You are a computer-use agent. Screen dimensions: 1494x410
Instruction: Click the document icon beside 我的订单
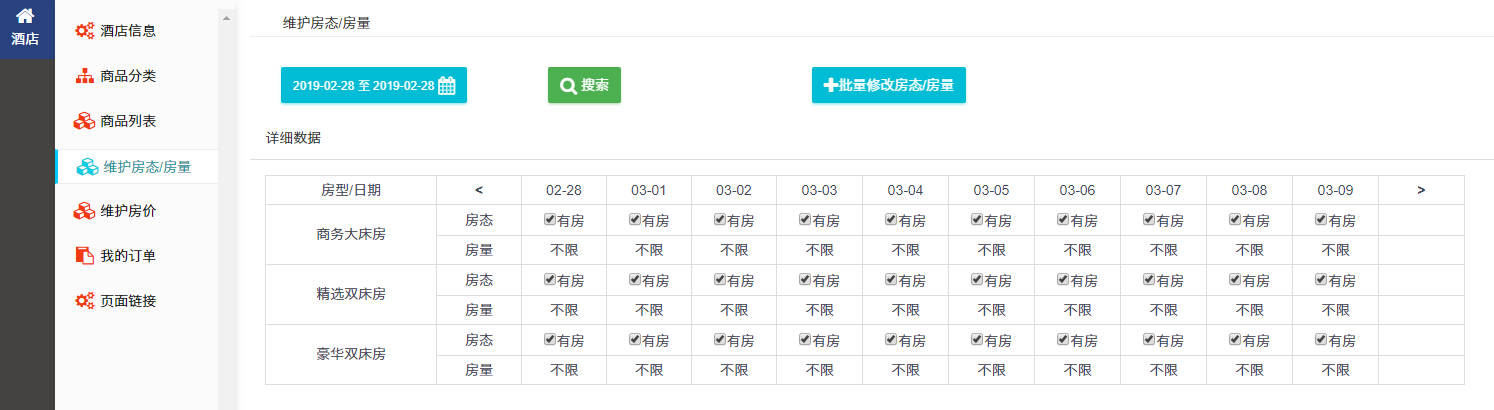click(x=85, y=256)
